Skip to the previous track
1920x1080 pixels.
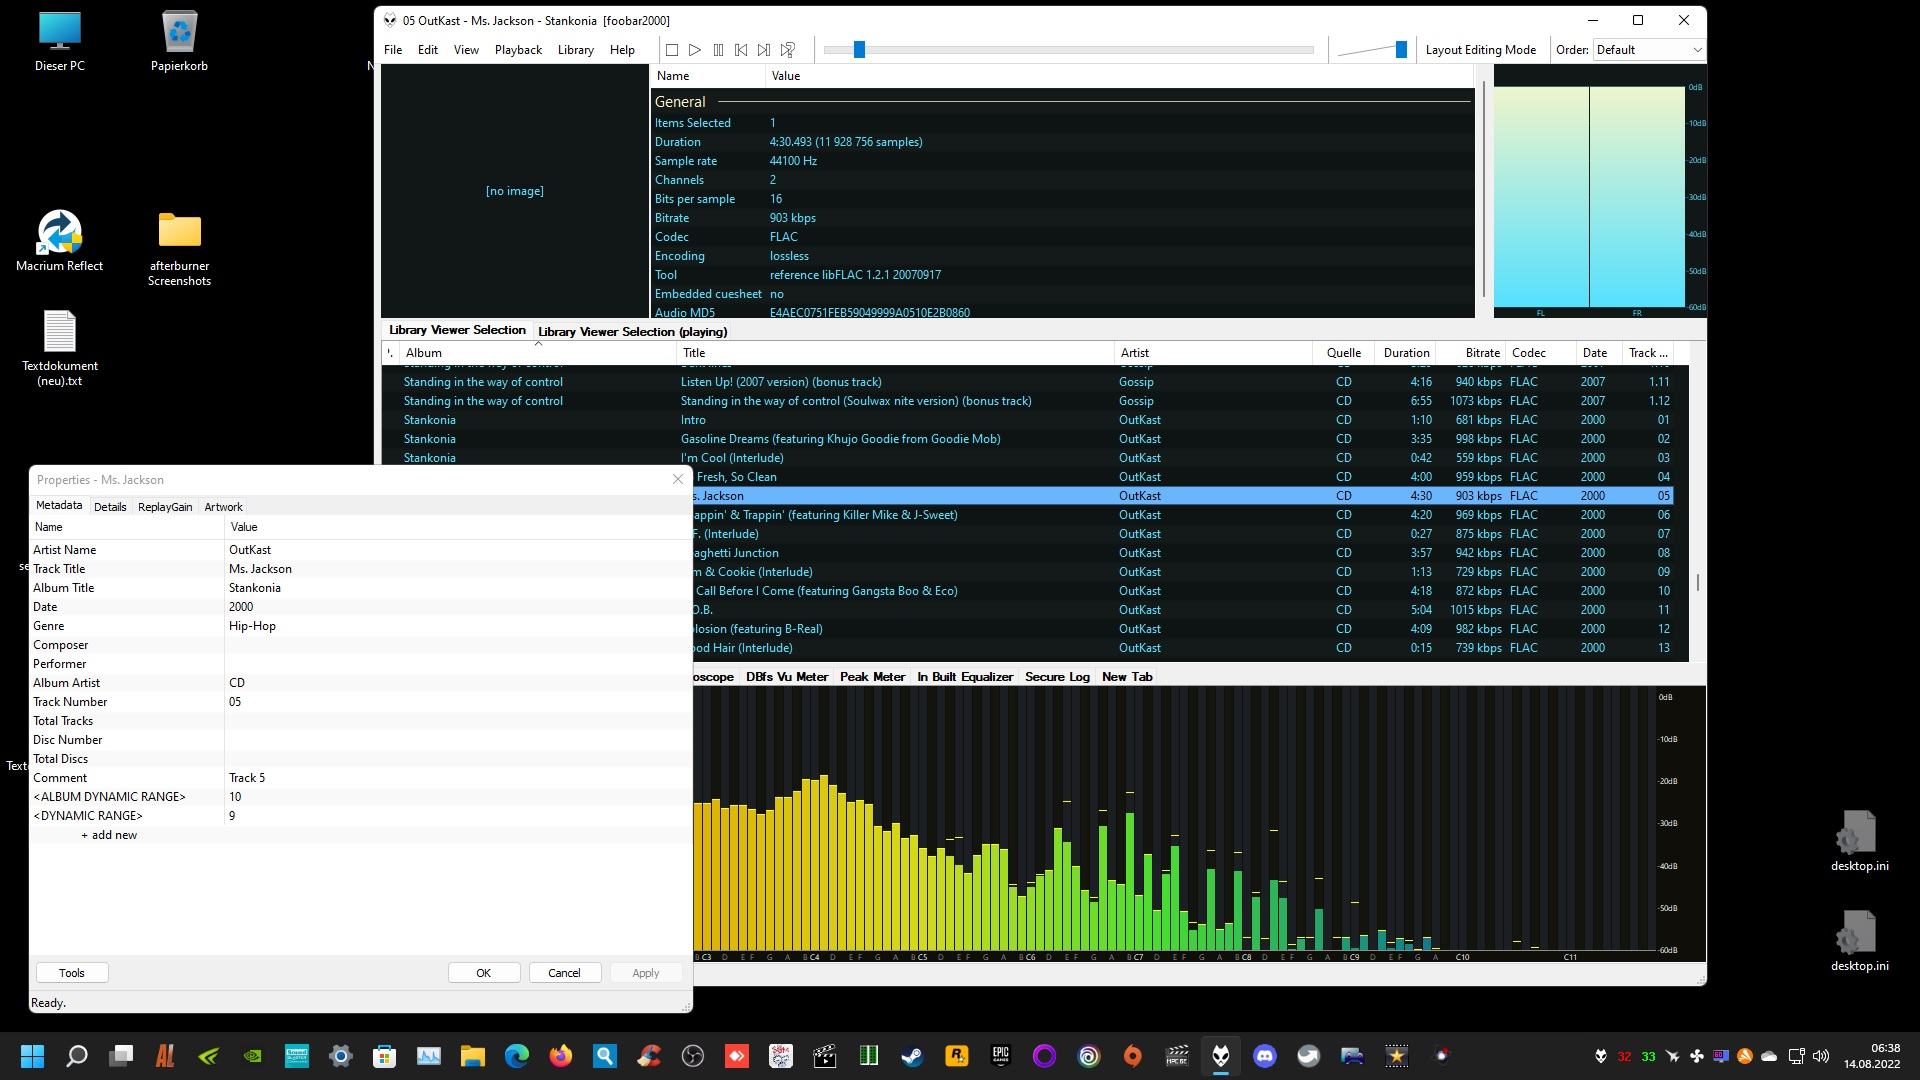(x=741, y=50)
